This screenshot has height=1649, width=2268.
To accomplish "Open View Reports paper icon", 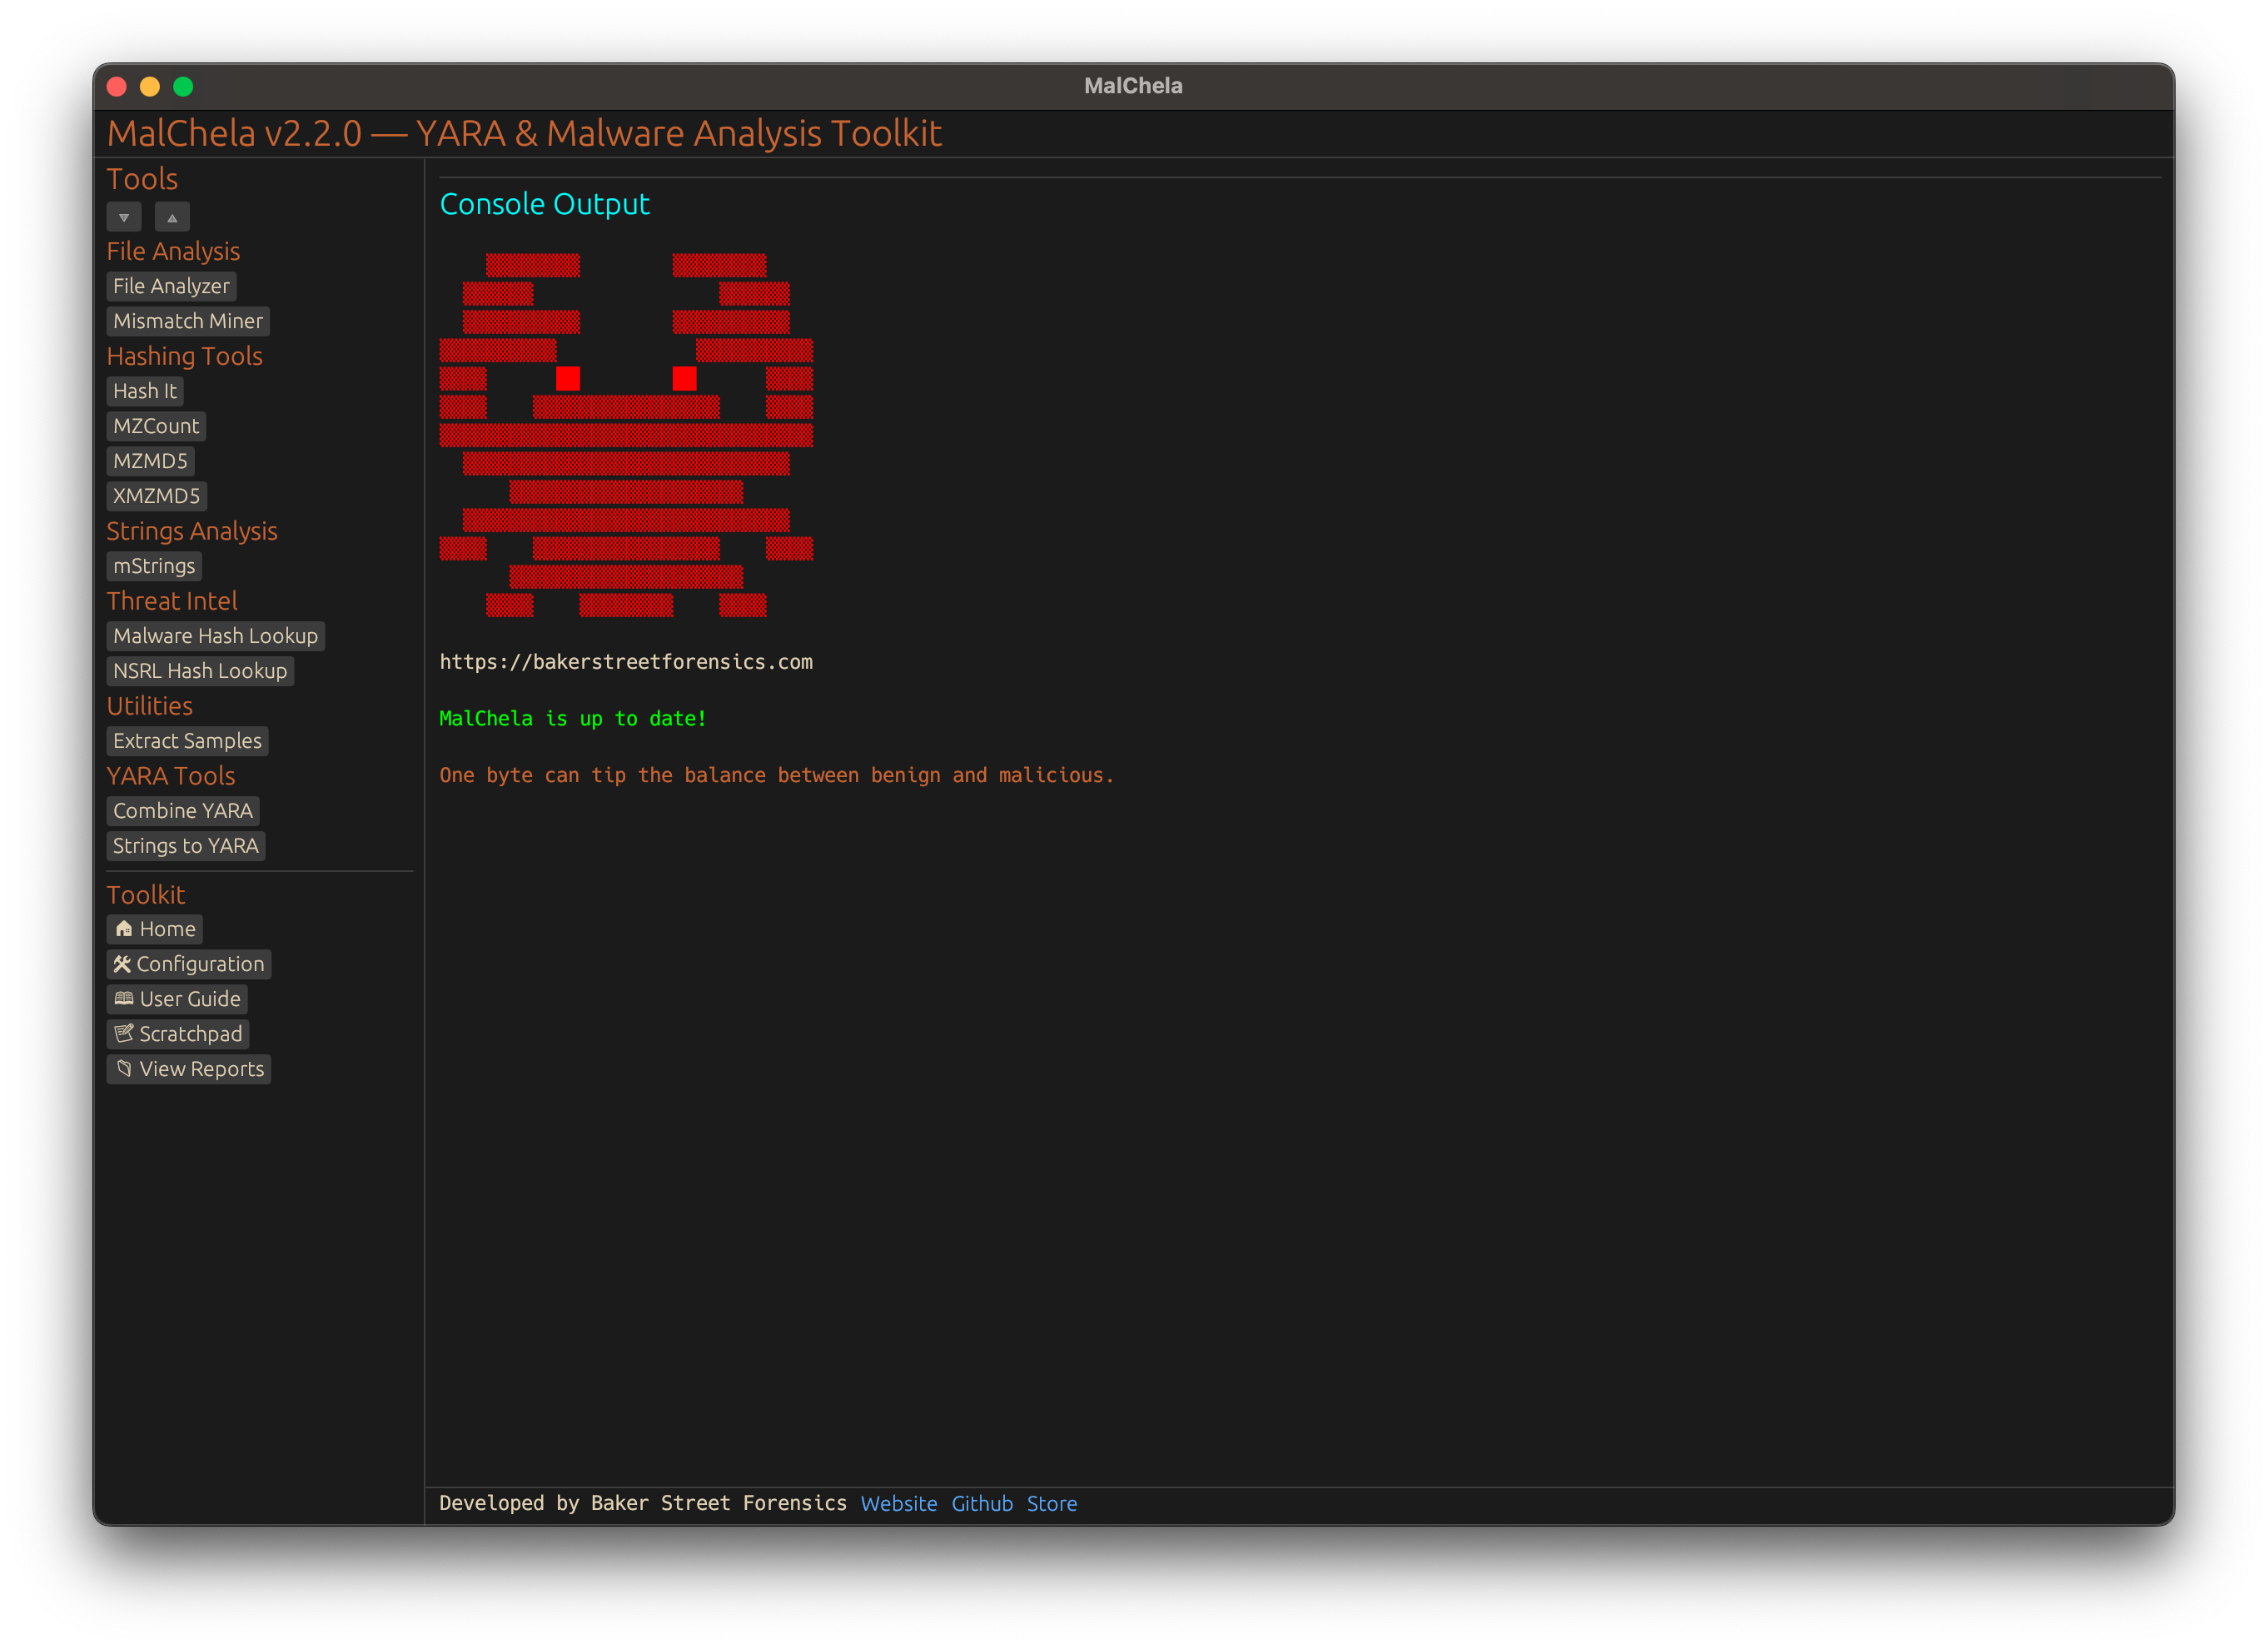I will point(189,1069).
